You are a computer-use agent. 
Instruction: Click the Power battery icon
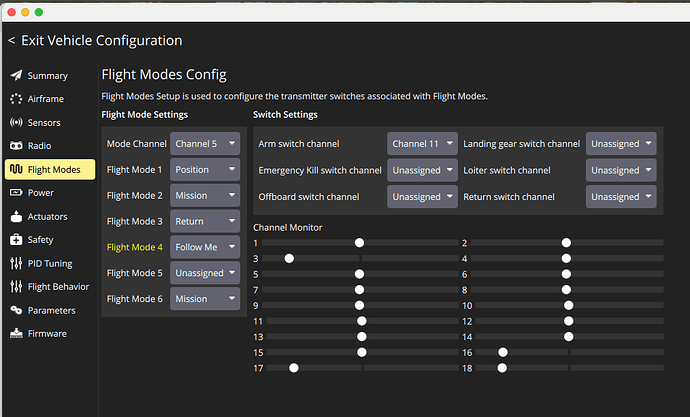16,193
